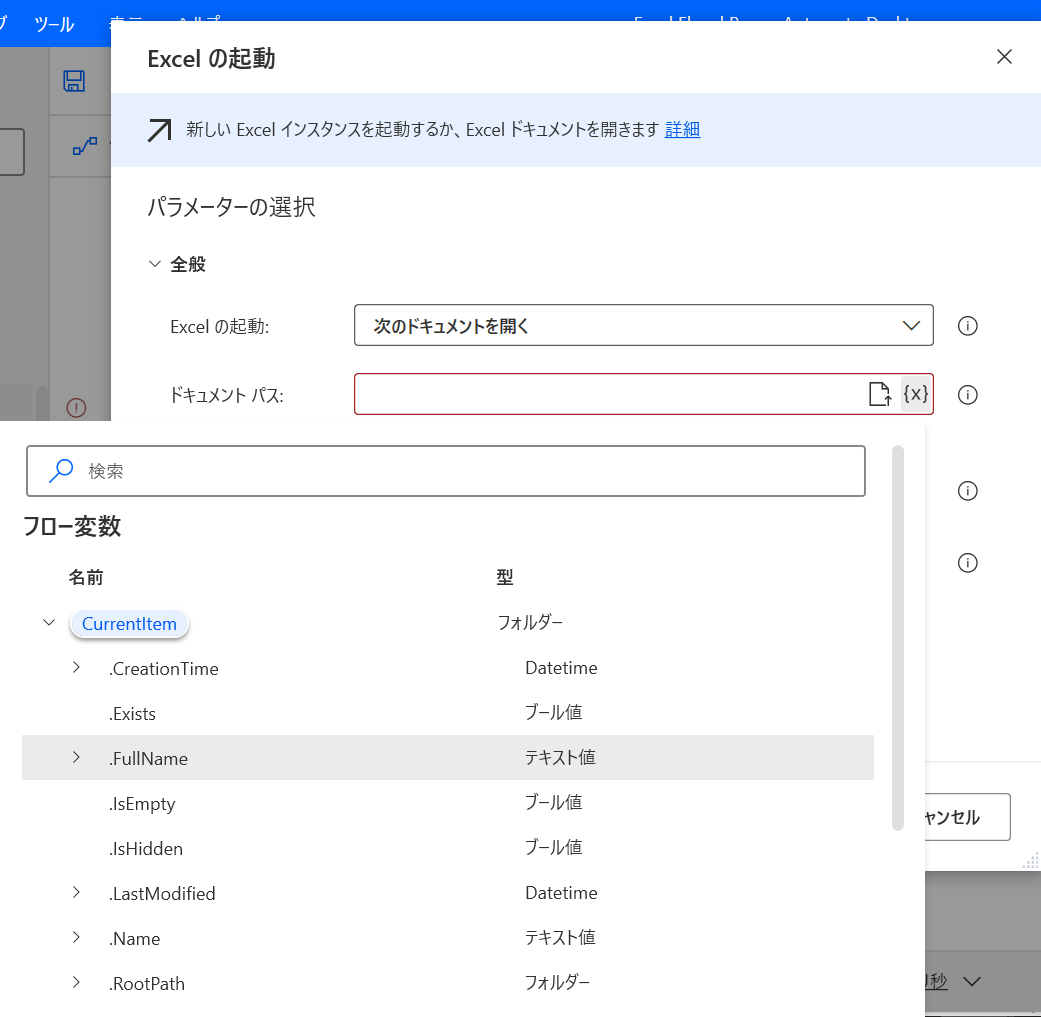Click the flow designer connector icon
Screen dimensions: 1041x1017
click(85, 145)
